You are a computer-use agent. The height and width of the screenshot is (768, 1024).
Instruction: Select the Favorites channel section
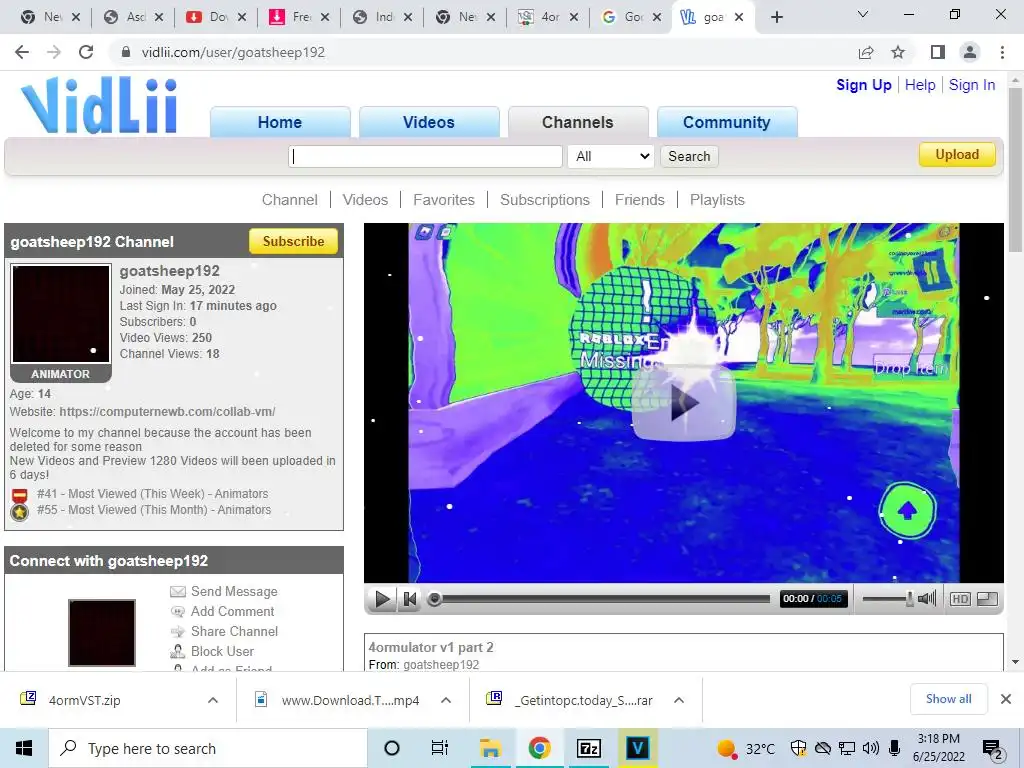pyautogui.click(x=444, y=200)
